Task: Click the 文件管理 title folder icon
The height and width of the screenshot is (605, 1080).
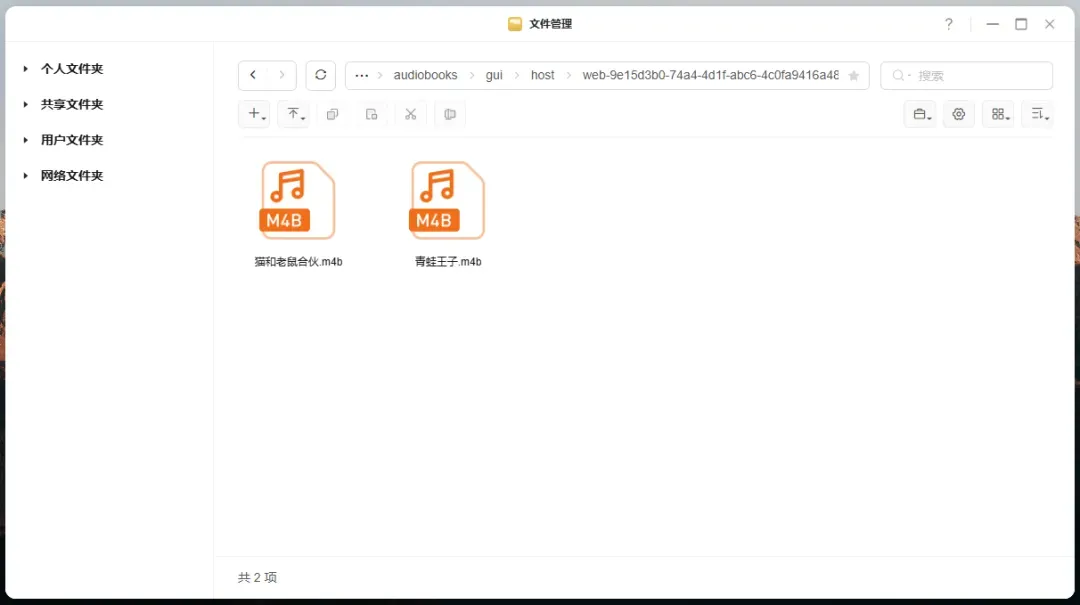Action: coord(515,24)
